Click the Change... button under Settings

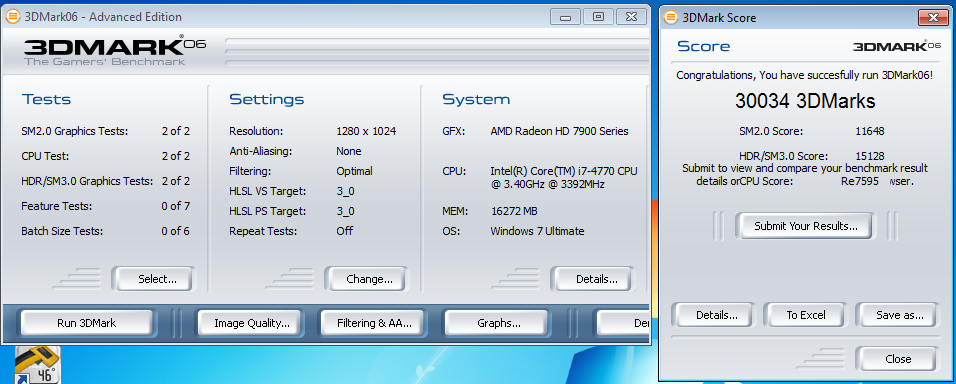(366, 279)
